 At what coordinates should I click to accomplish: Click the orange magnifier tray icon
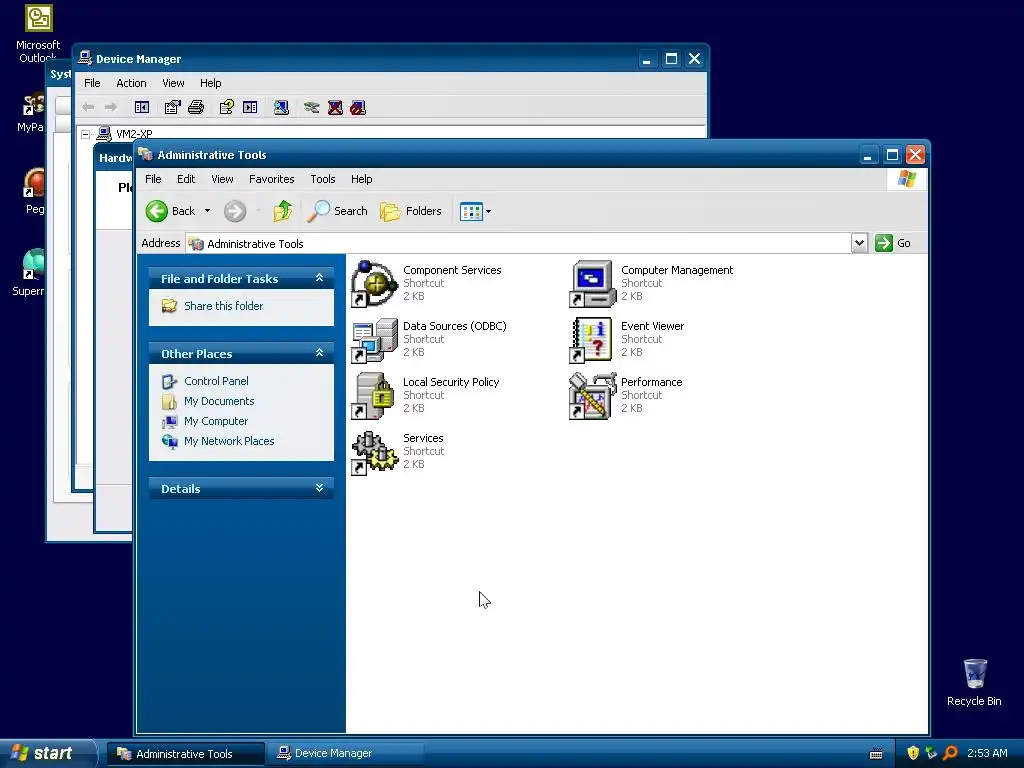[950, 753]
